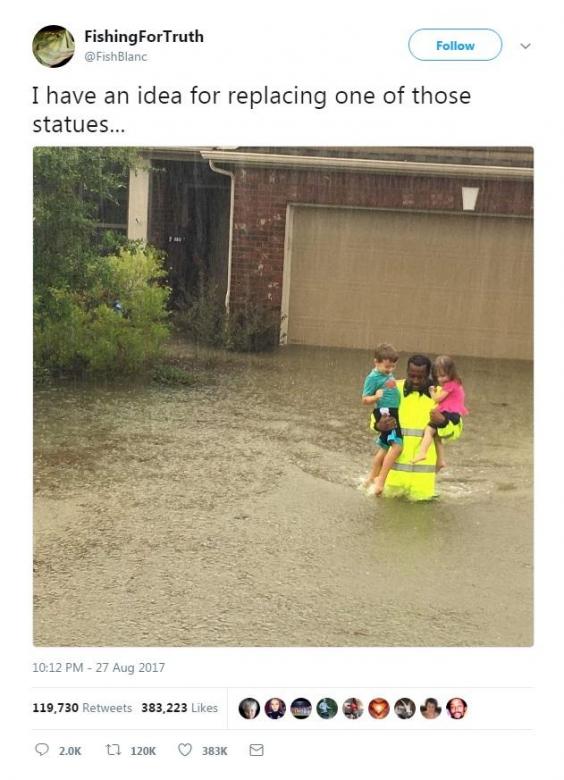Like the tweet with the heart icon

185,749
